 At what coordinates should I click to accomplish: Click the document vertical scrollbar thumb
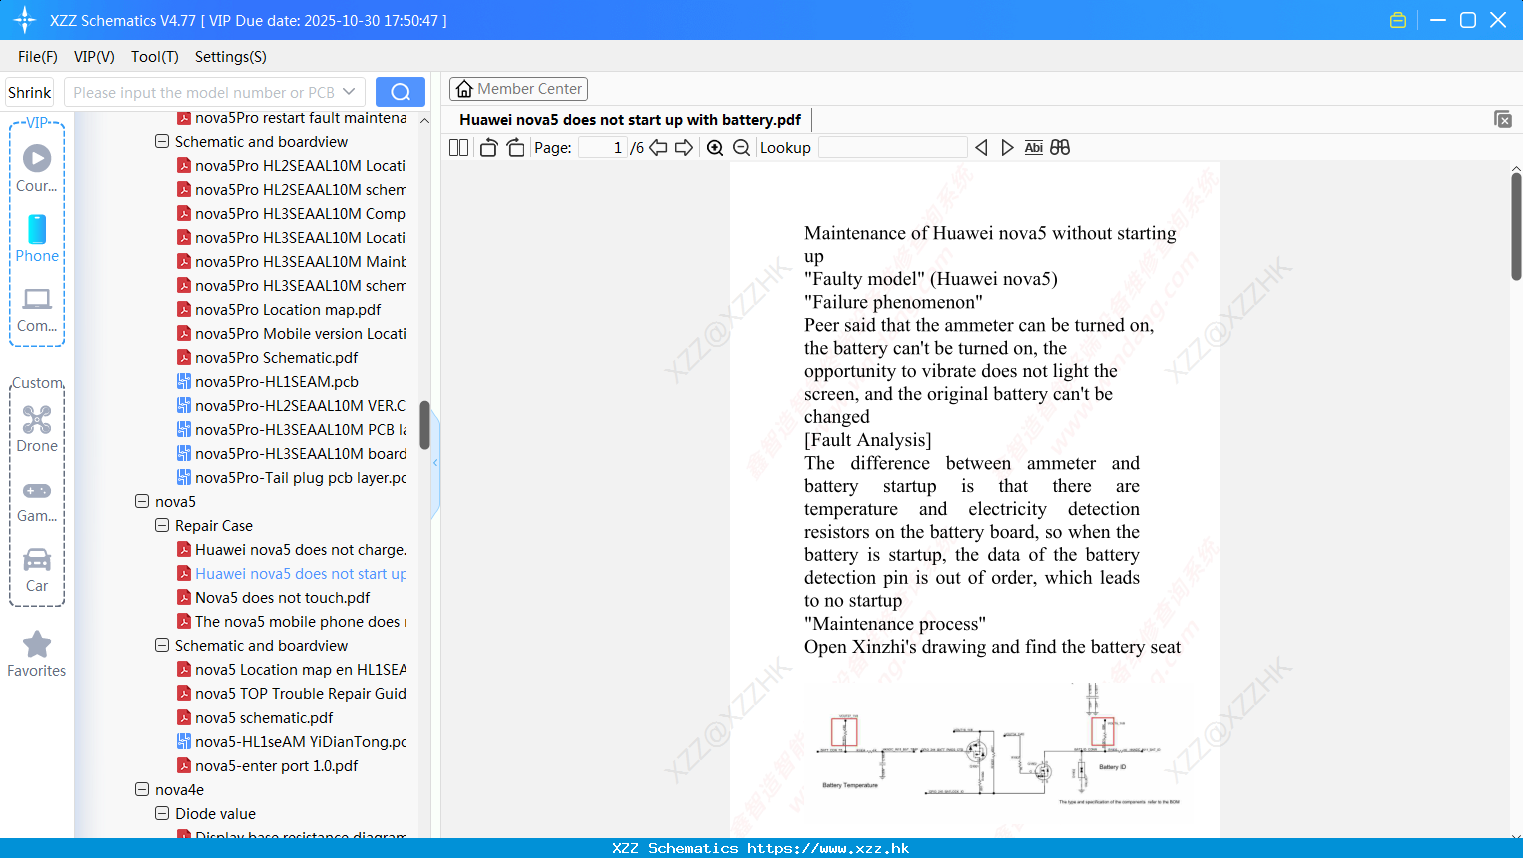1516,226
